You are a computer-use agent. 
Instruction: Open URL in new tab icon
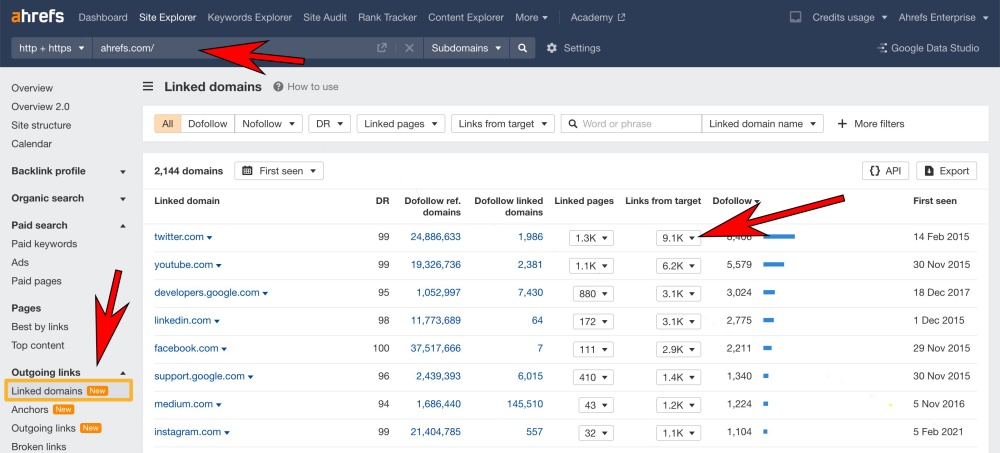click(382, 48)
